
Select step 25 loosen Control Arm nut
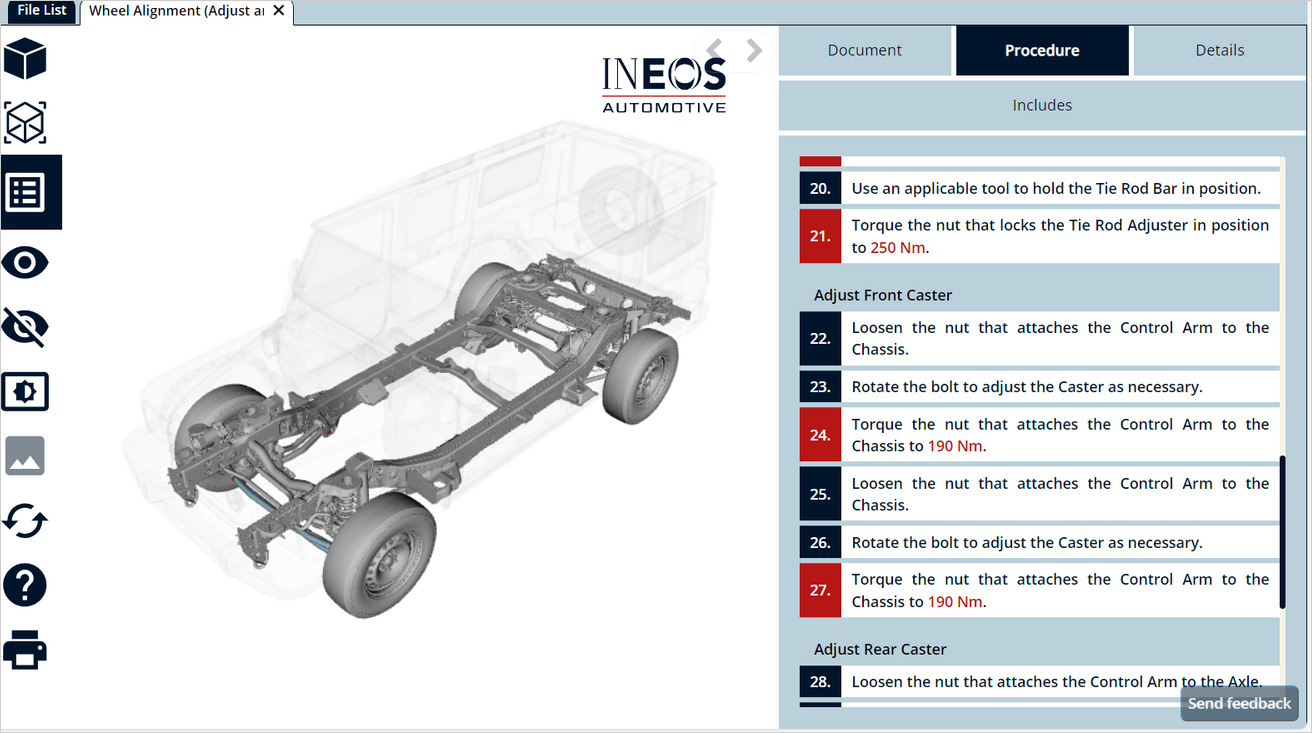(x=1040, y=494)
